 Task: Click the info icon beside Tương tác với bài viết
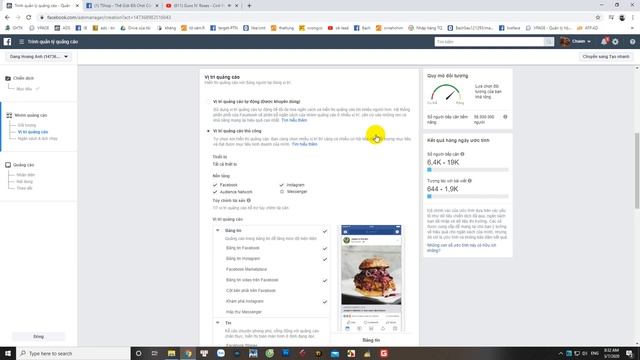[470, 180]
